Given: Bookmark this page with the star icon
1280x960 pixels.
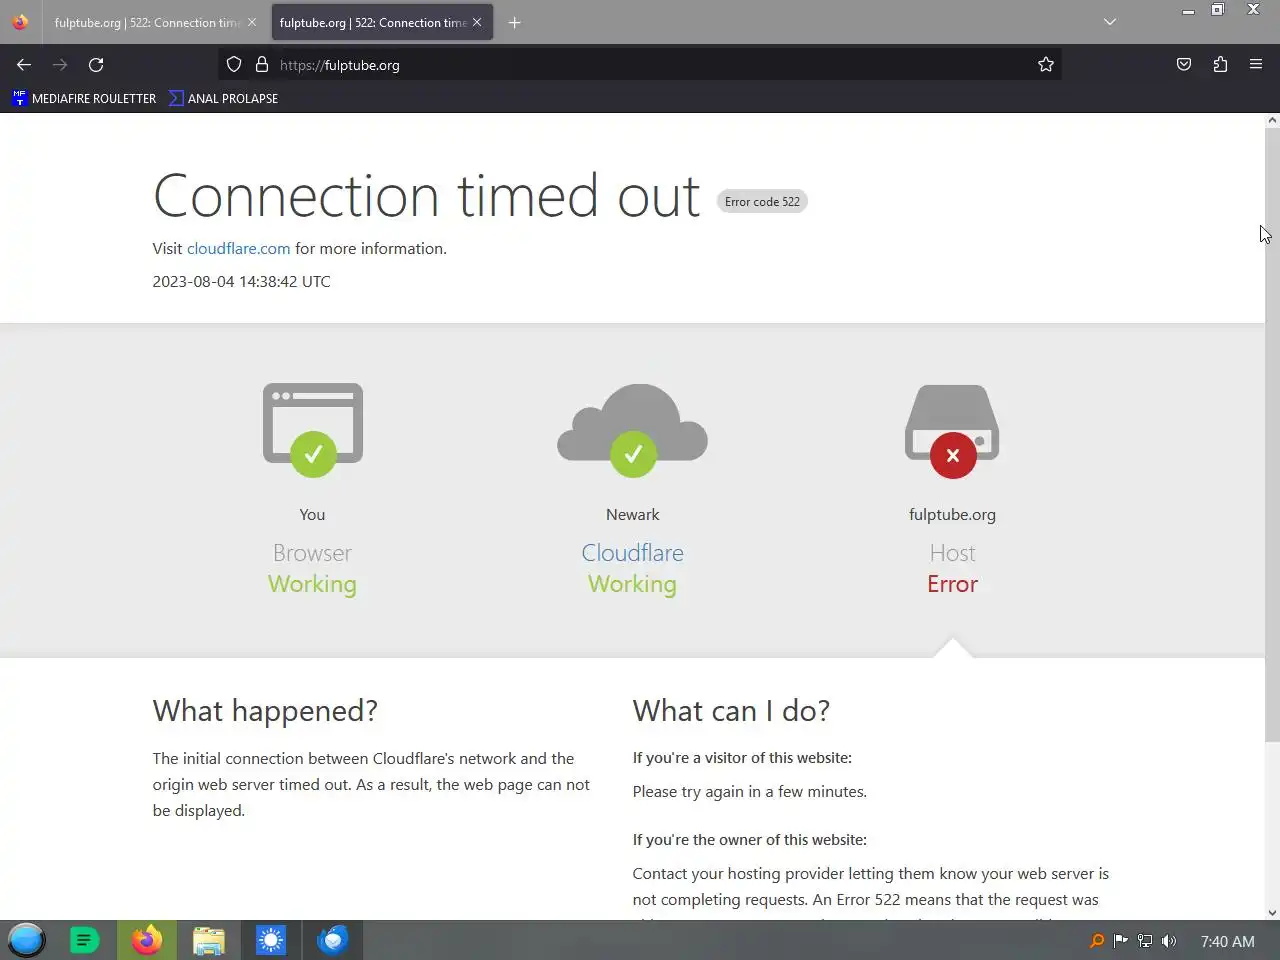Looking at the screenshot, I should click(x=1046, y=65).
